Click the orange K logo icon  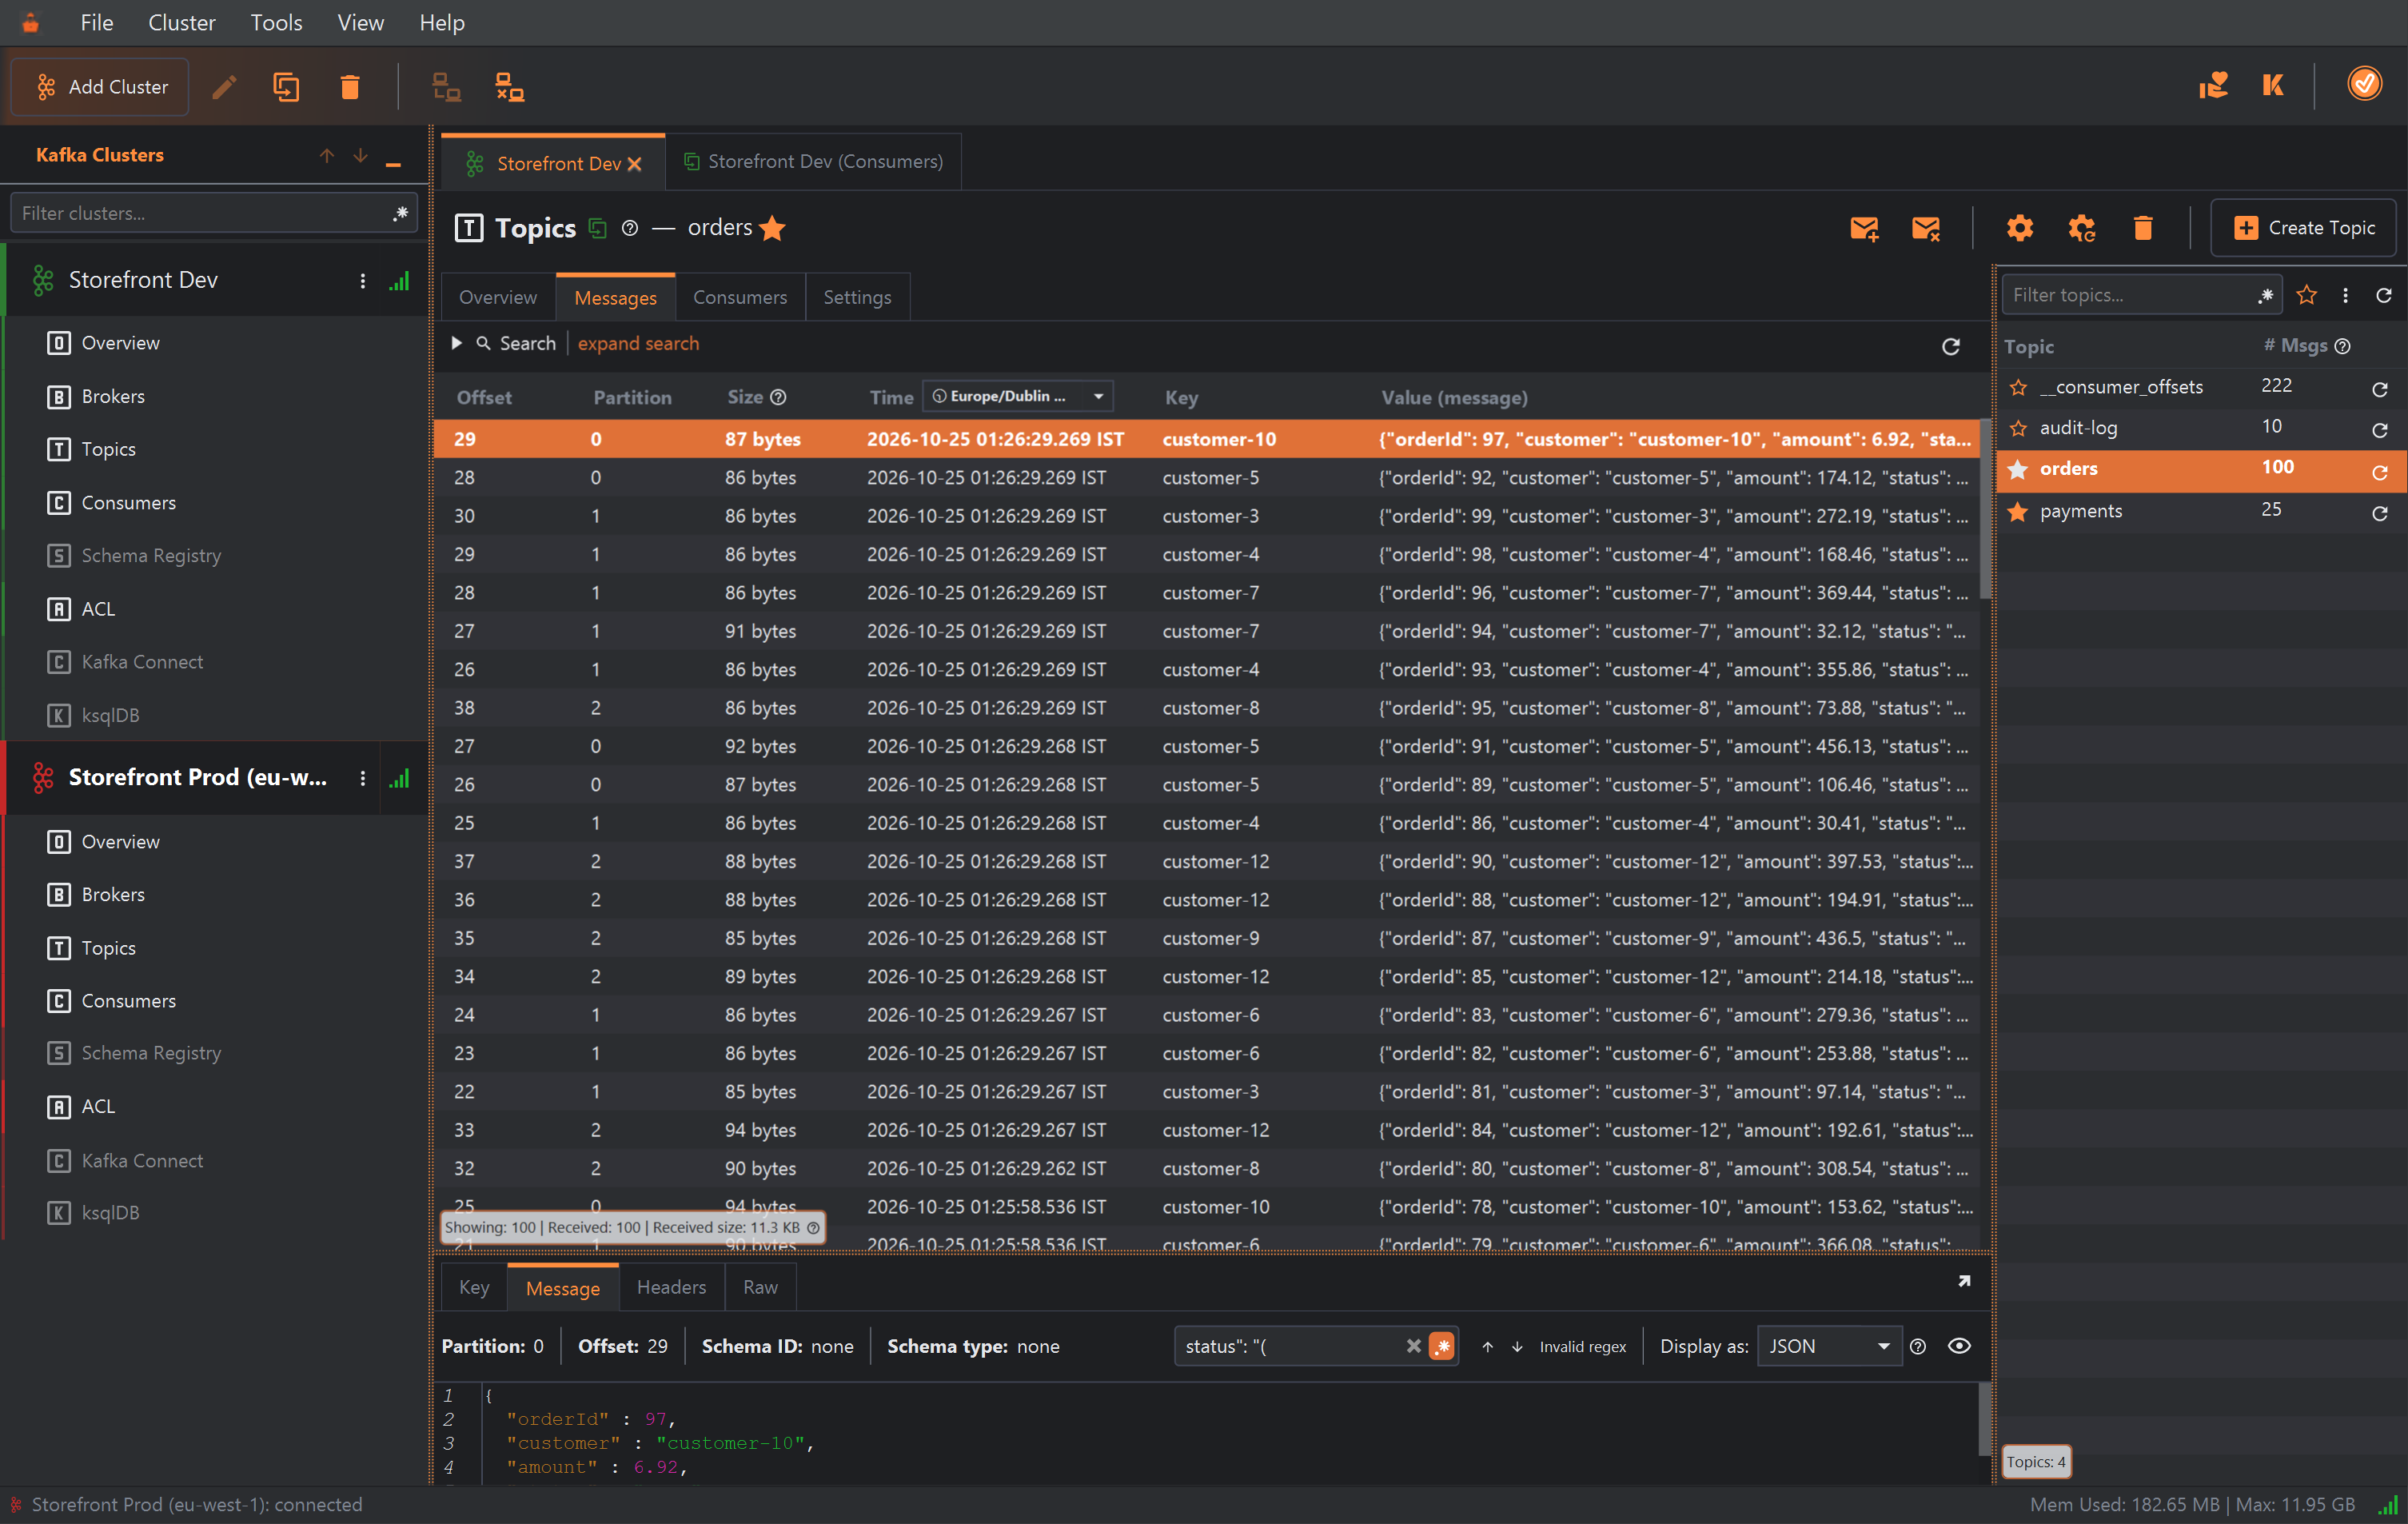(2273, 85)
